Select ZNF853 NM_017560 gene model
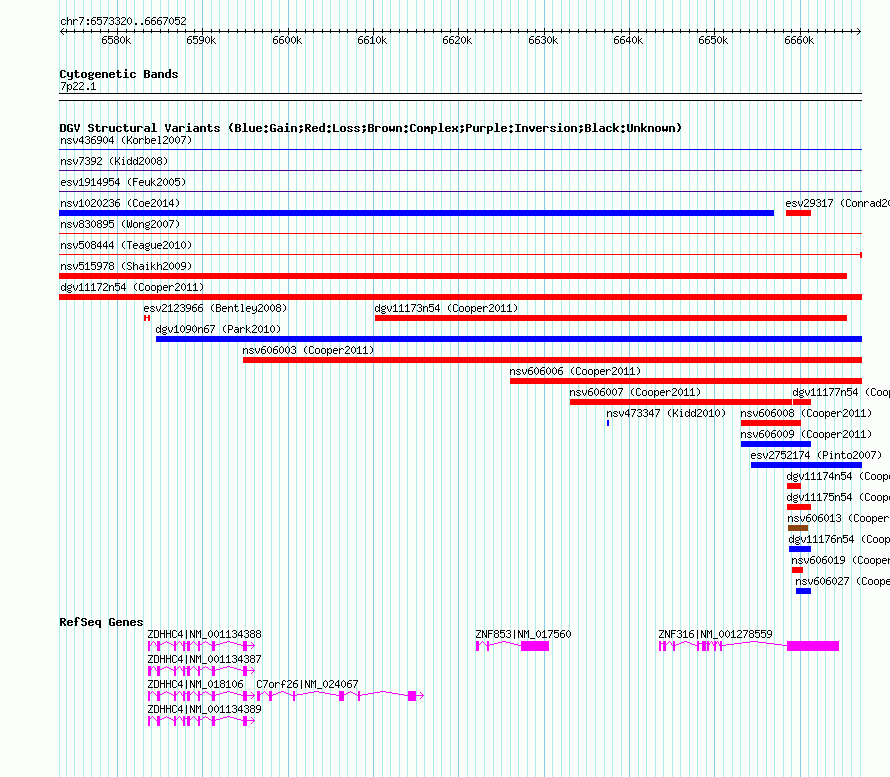The height and width of the screenshot is (777, 890). point(513,646)
